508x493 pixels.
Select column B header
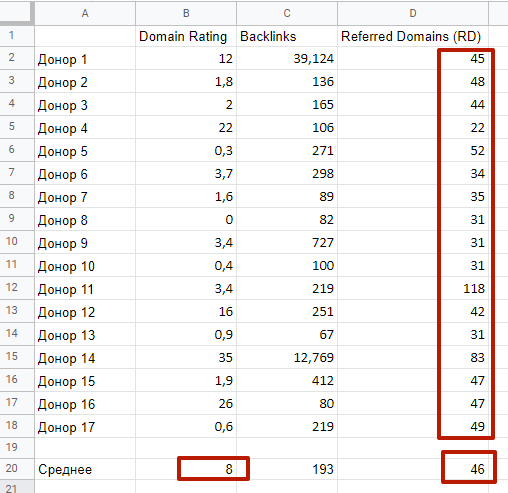[186, 13]
